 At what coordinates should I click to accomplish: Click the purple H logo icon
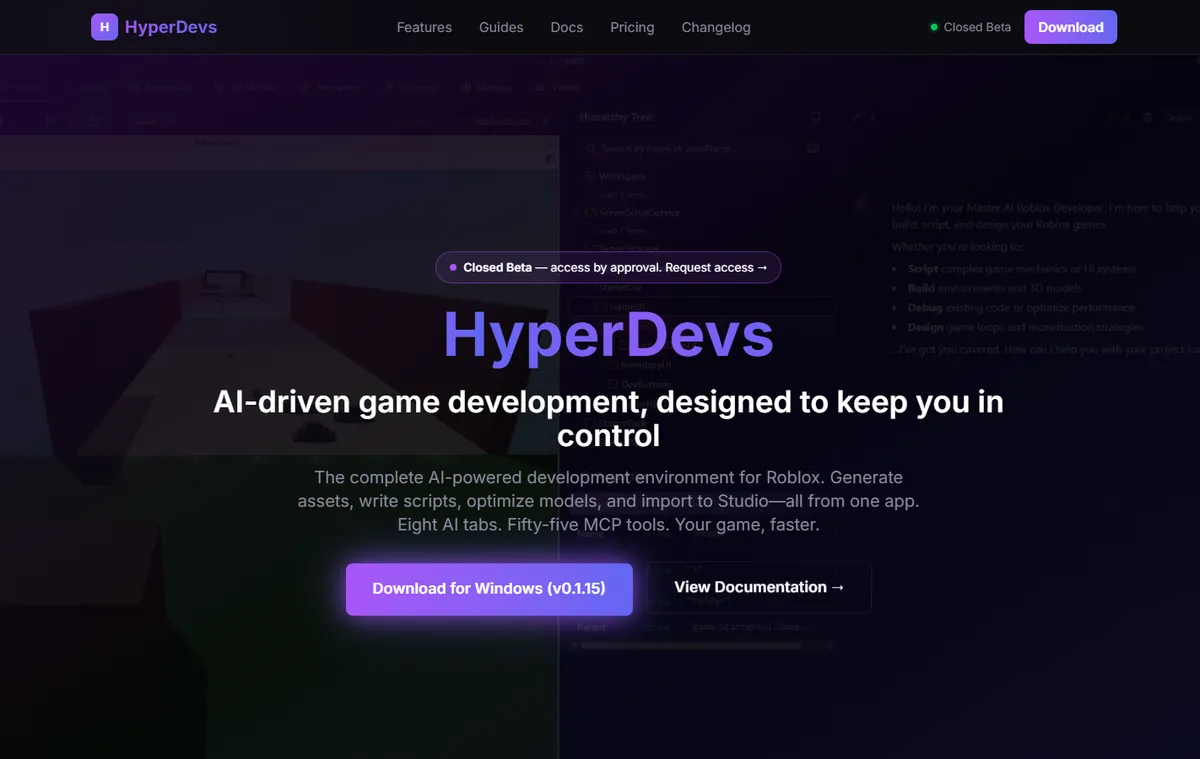104,27
